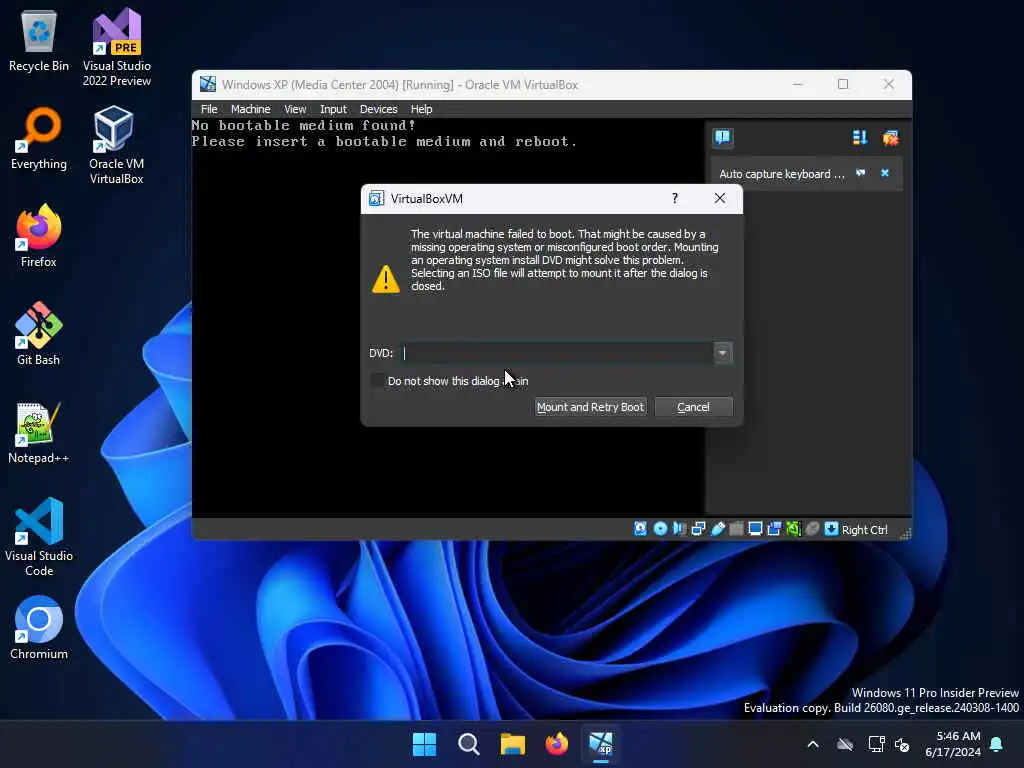Select the Everything desktop shortcut
This screenshot has height=768, width=1024.
pos(39,139)
